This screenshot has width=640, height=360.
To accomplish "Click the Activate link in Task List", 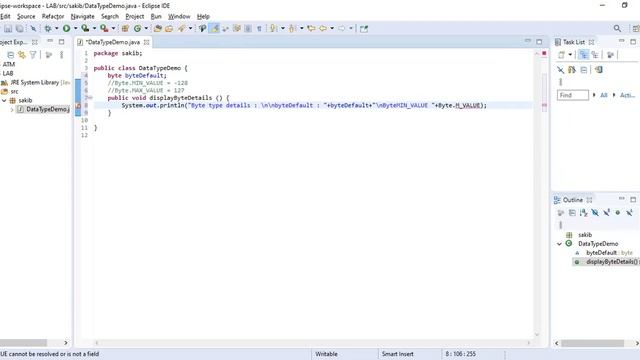I will pos(627,95).
